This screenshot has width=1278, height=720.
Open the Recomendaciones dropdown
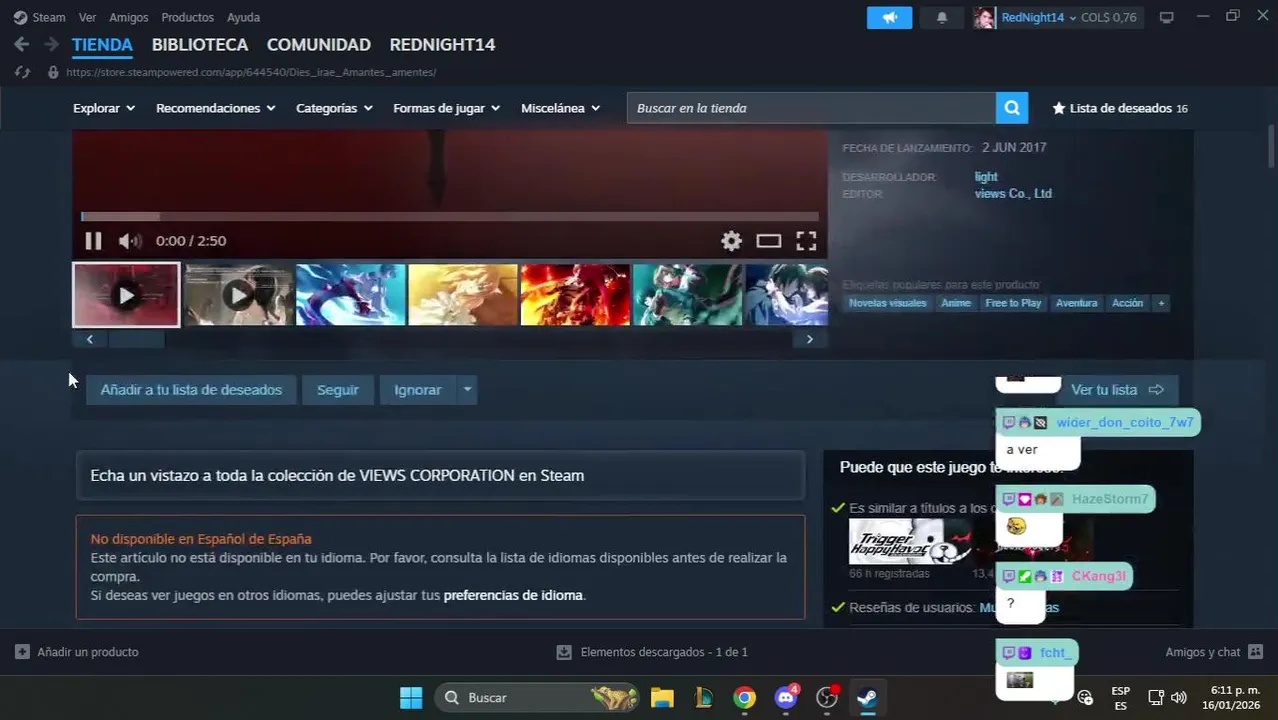[x=215, y=108]
